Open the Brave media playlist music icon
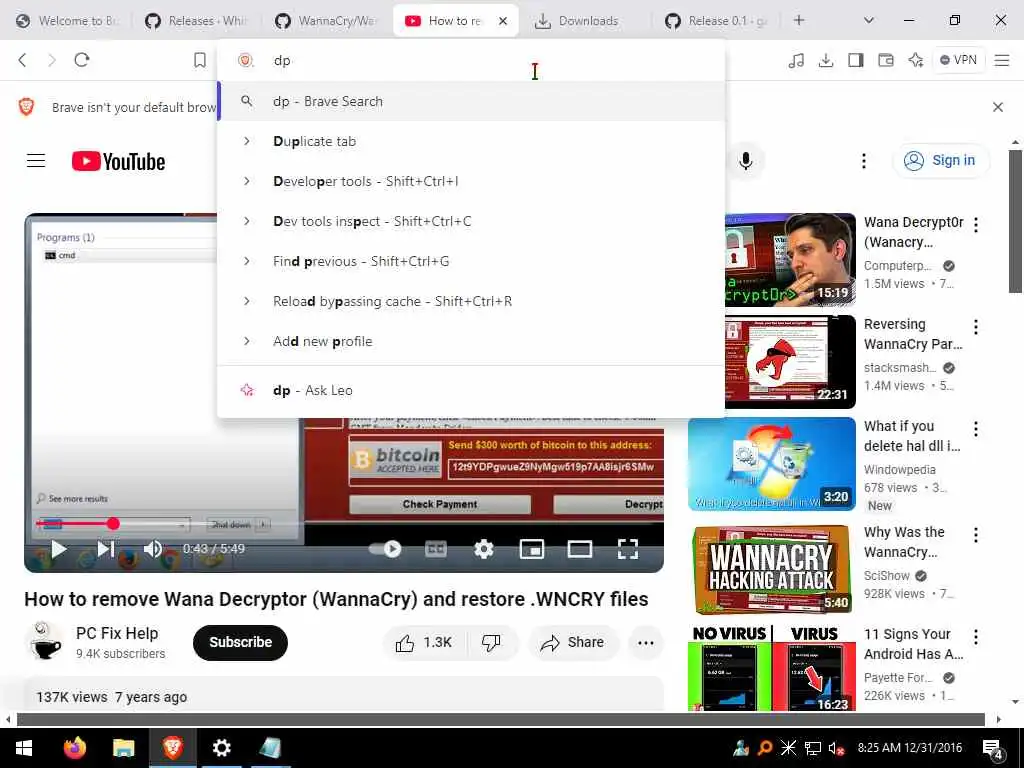Image resolution: width=1024 pixels, height=768 pixels. pos(796,60)
